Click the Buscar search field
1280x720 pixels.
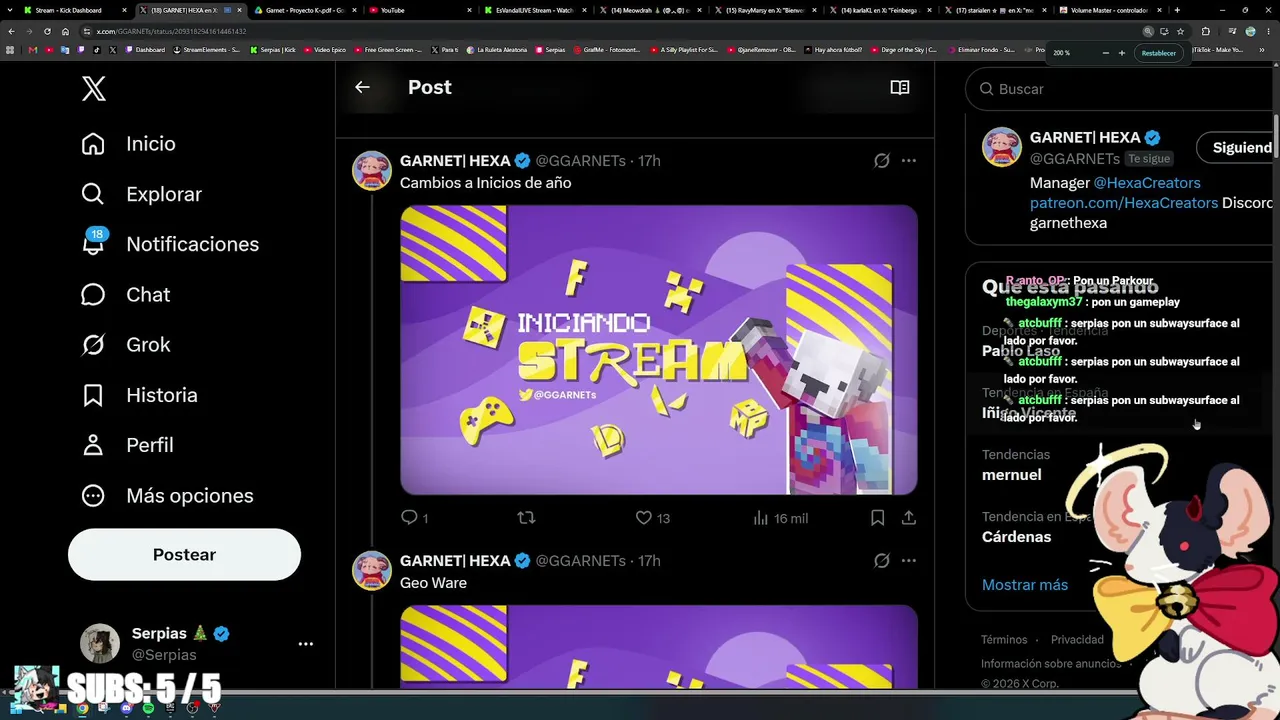point(1122,89)
